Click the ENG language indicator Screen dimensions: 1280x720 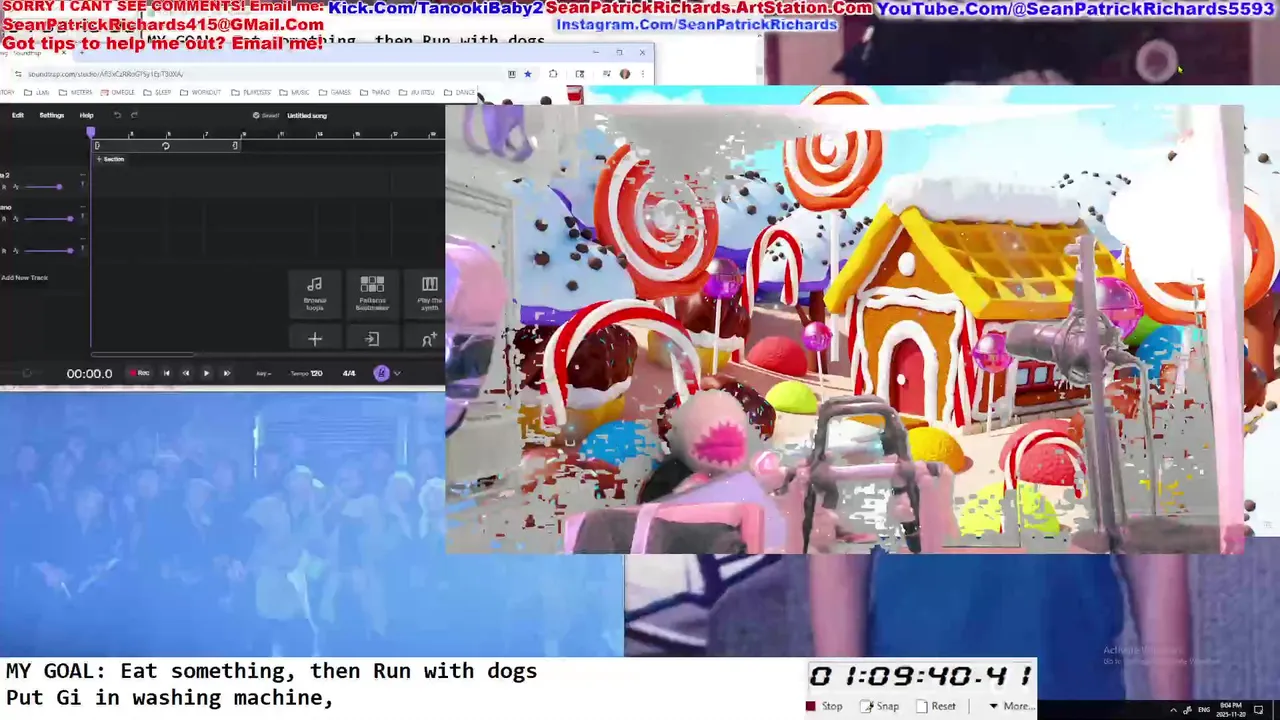tap(1203, 711)
